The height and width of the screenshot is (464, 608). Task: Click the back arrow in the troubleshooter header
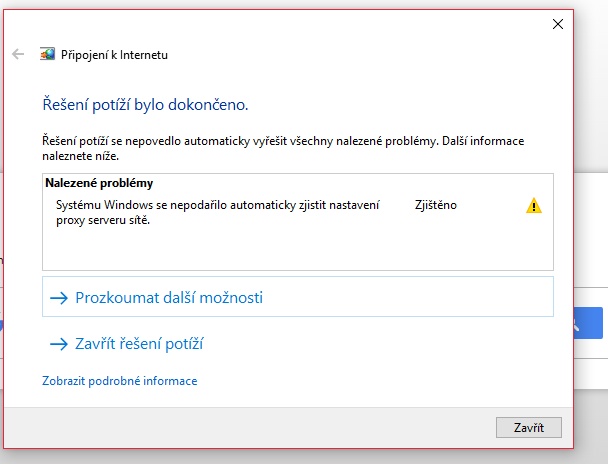18,54
